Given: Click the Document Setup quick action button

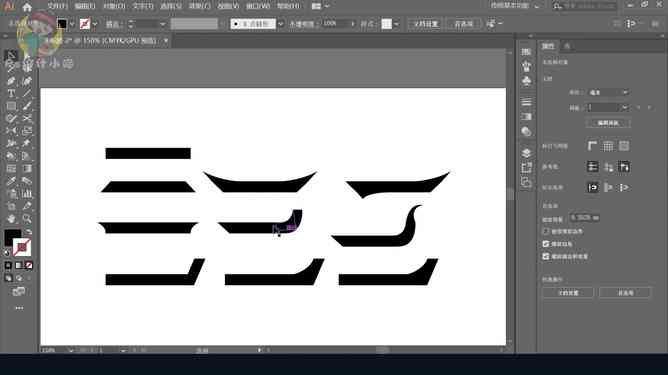Looking at the screenshot, I should click(568, 293).
